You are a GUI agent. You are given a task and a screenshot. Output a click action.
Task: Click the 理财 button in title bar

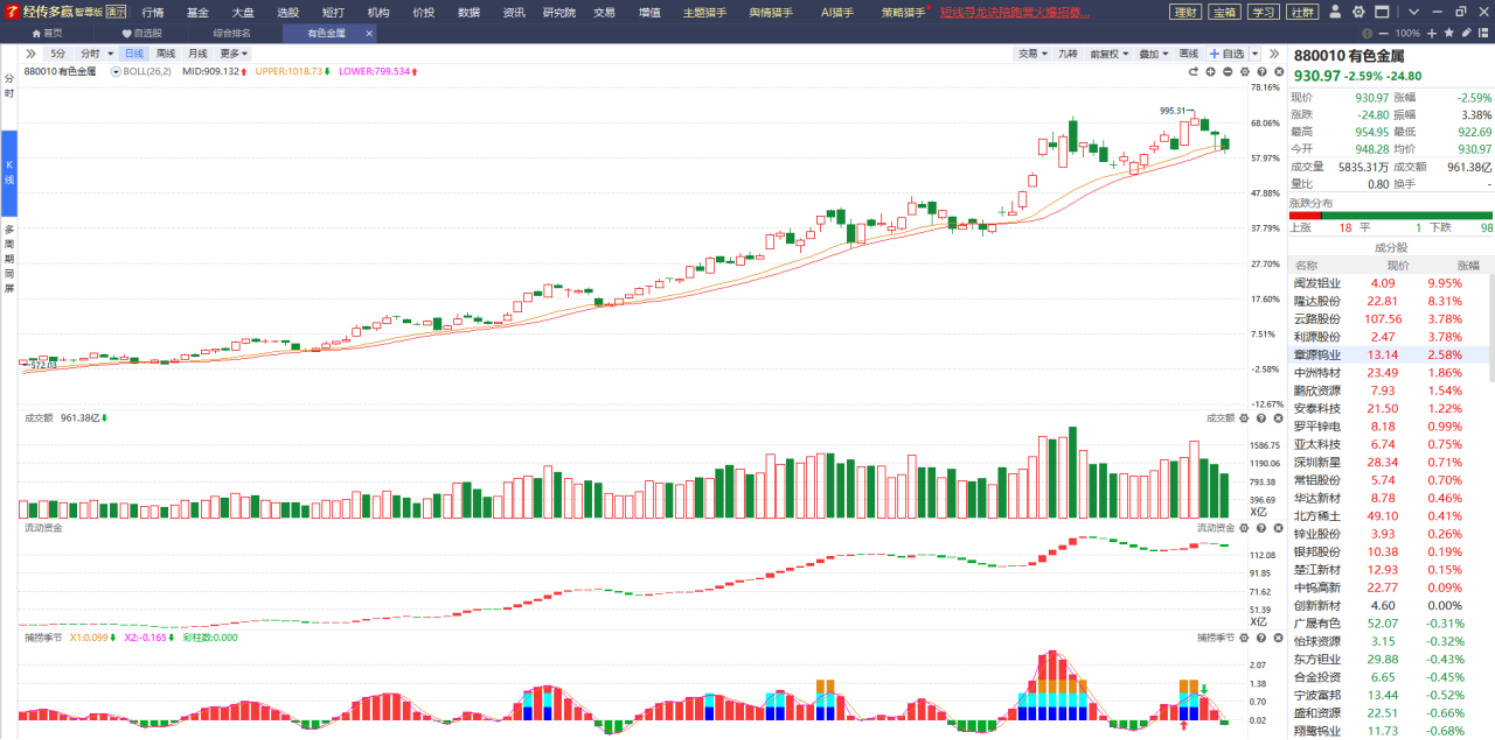point(1185,12)
